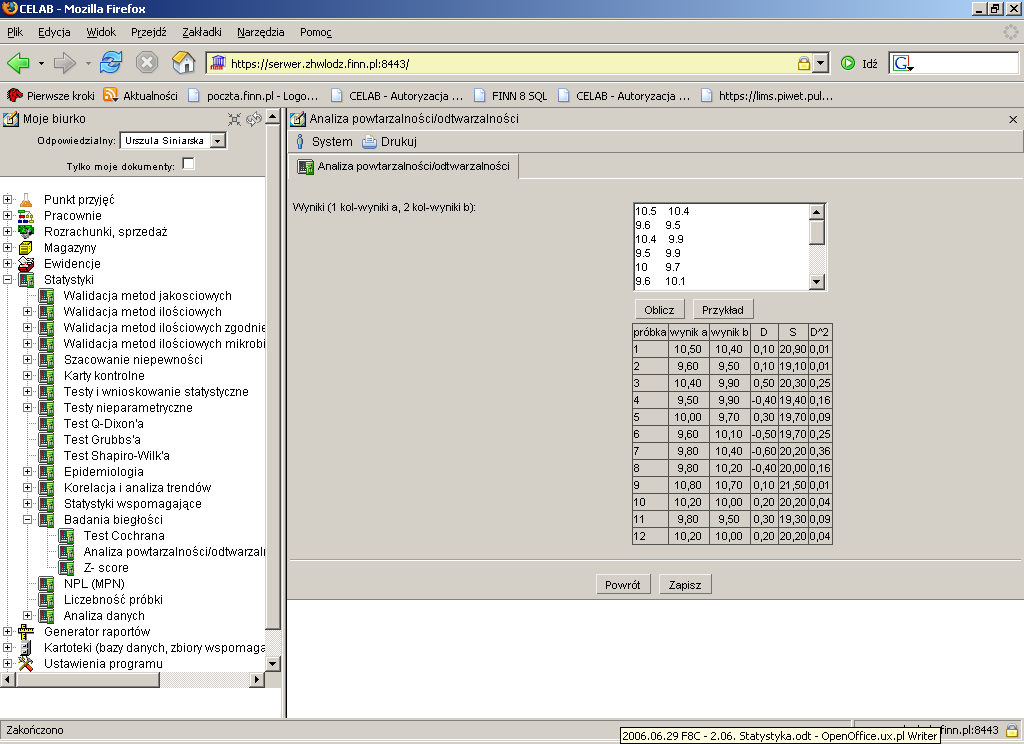Open the Aktualności RSS feed bookmark
This screenshot has height=744, width=1024.
click(x=140, y=95)
